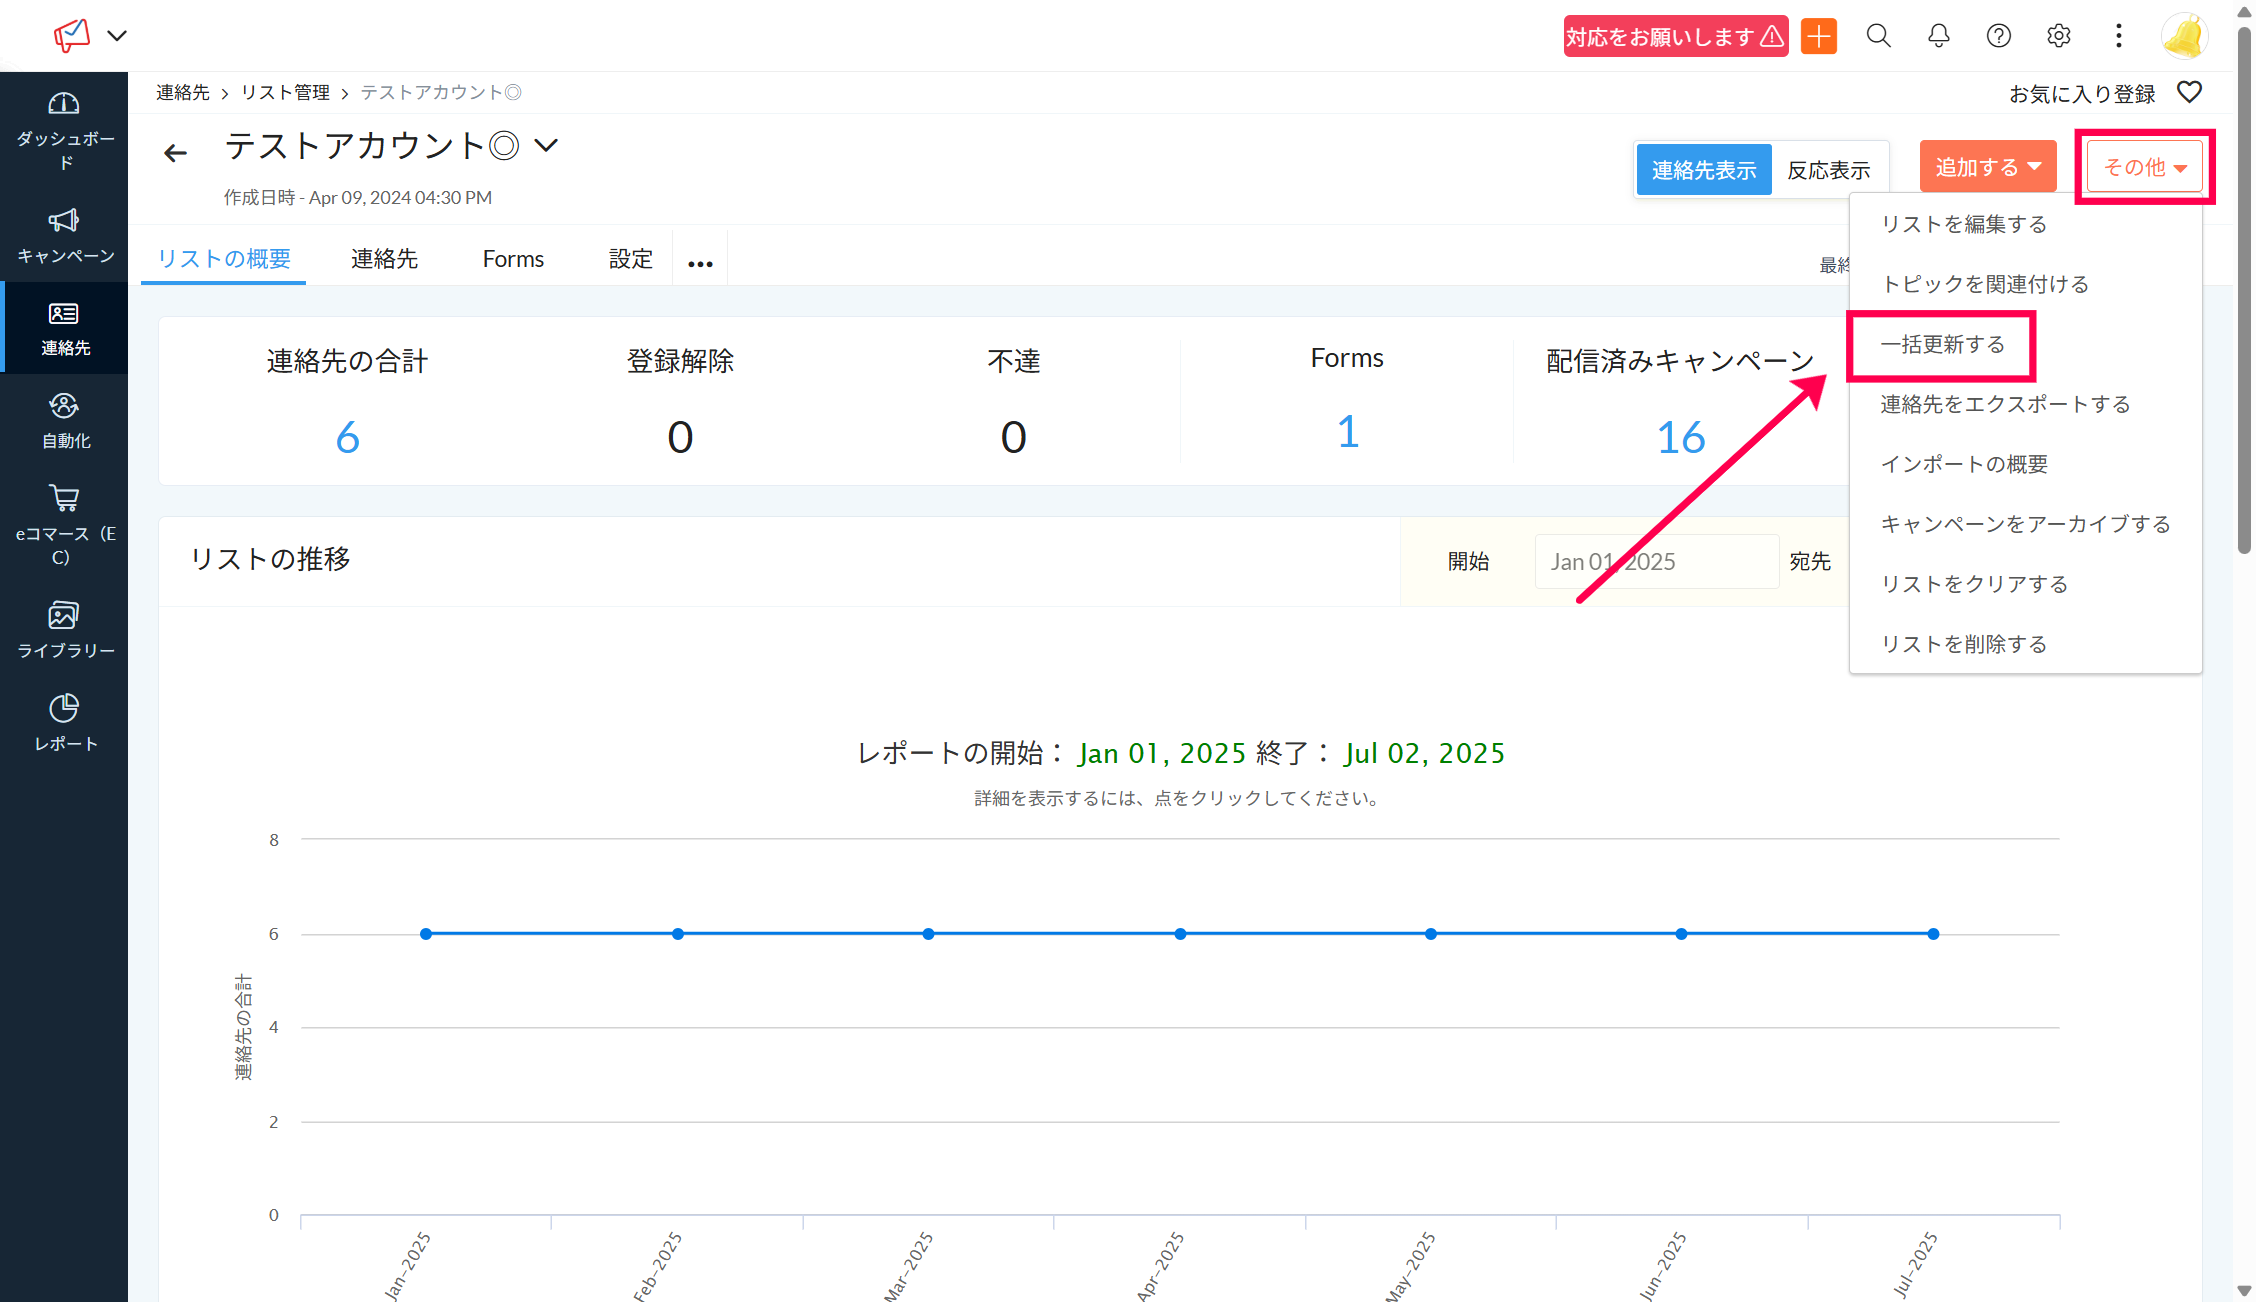Image resolution: width=2256 pixels, height=1302 pixels.
Task: Expand chevron beside テストアカウント title
Action: 546,146
